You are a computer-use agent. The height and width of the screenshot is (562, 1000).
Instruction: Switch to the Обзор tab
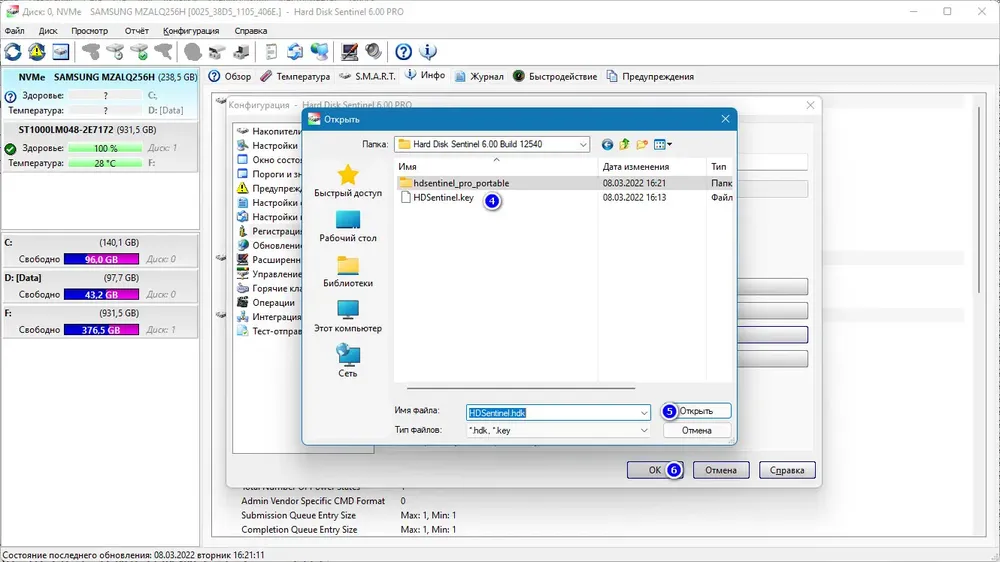click(x=230, y=77)
